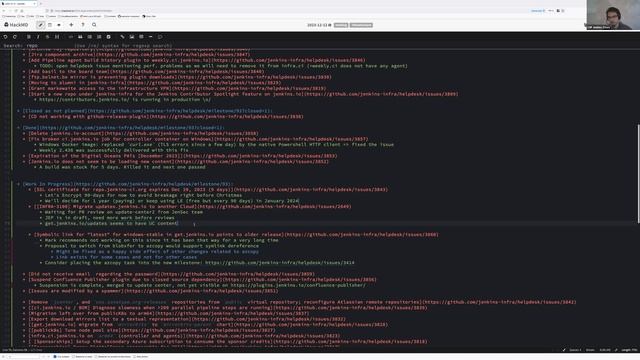
Task: Click the 'SSL certificate for repo.jenkins-ci.org expires' line
Action: pos(211,189)
